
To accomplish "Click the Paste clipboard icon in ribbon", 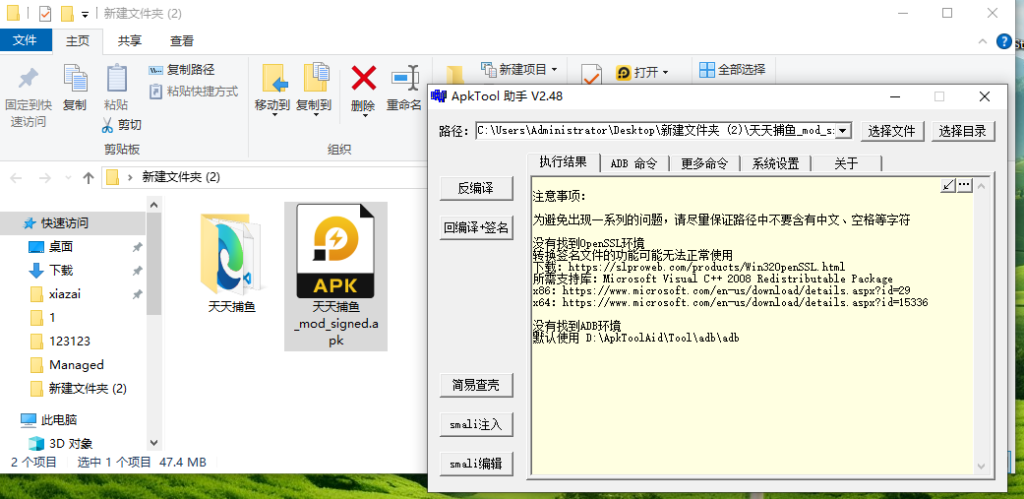I will tap(116, 80).
